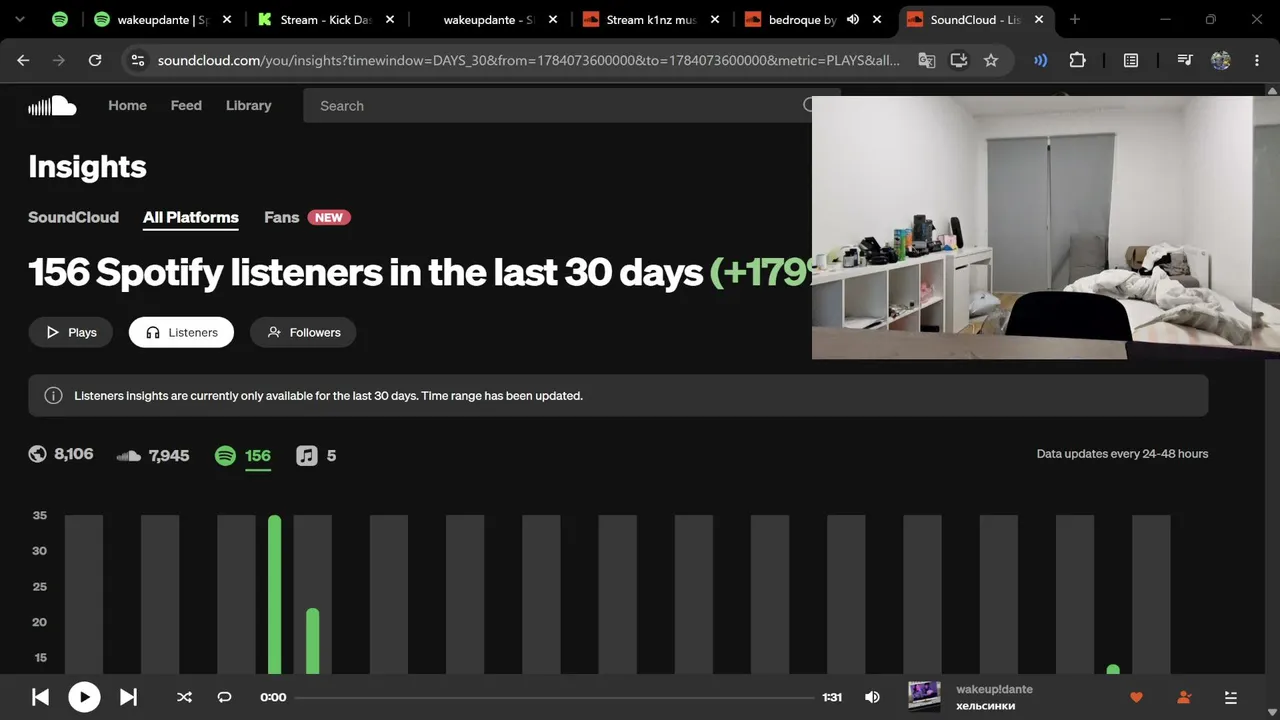The image size is (1280, 720).
Task: Click the info icon in the listeners notice
Action: [54, 396]
